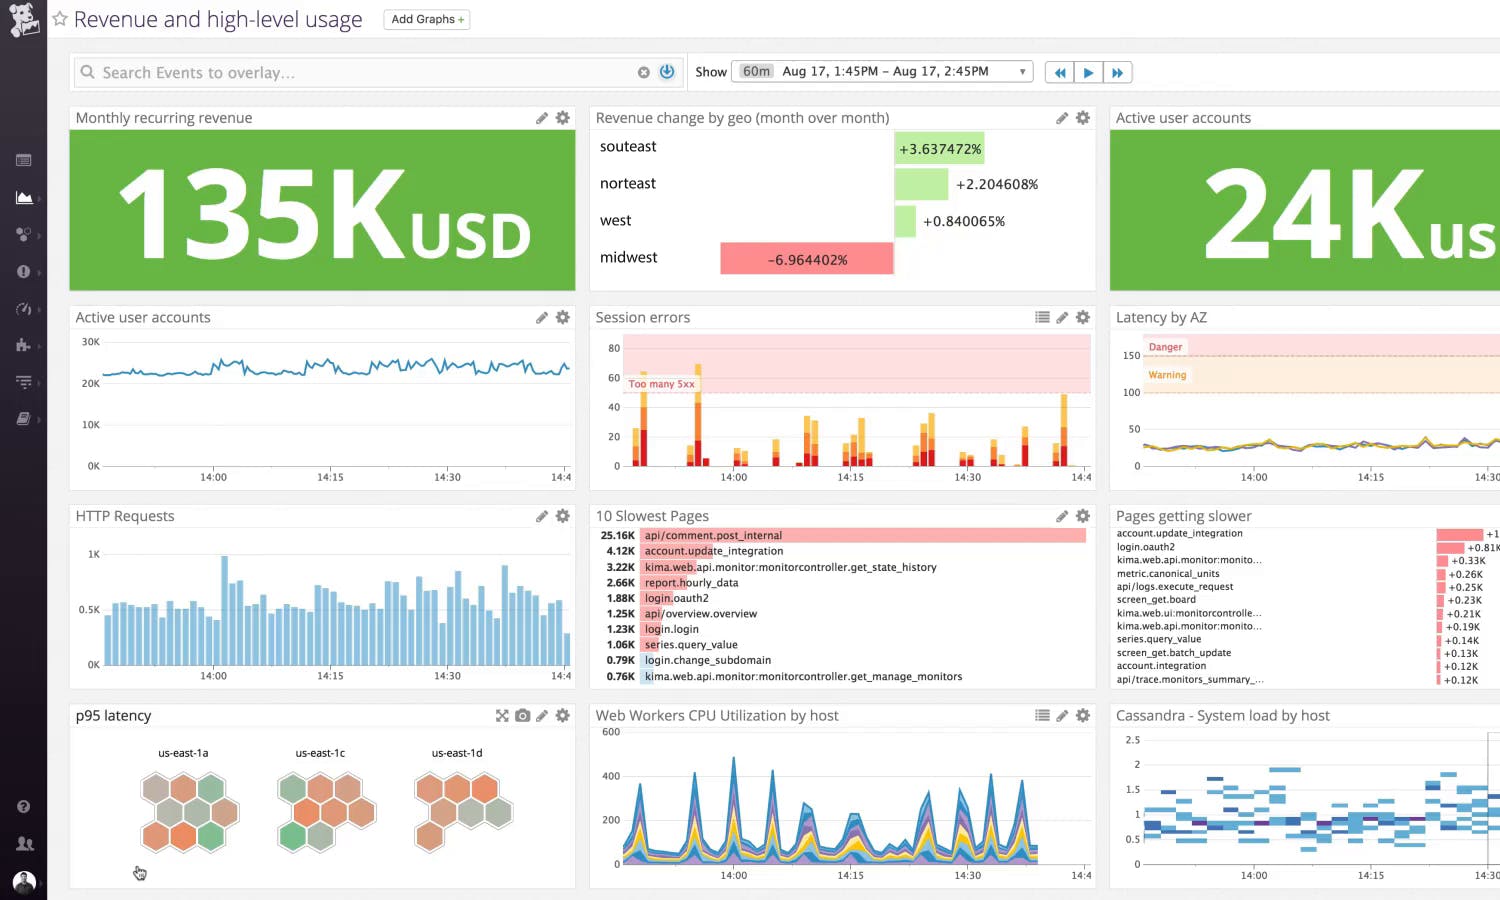Open the Infrastructure host map from the sidebar
The height and width of the screenshot is (900, 1500).
pos(24,234)
